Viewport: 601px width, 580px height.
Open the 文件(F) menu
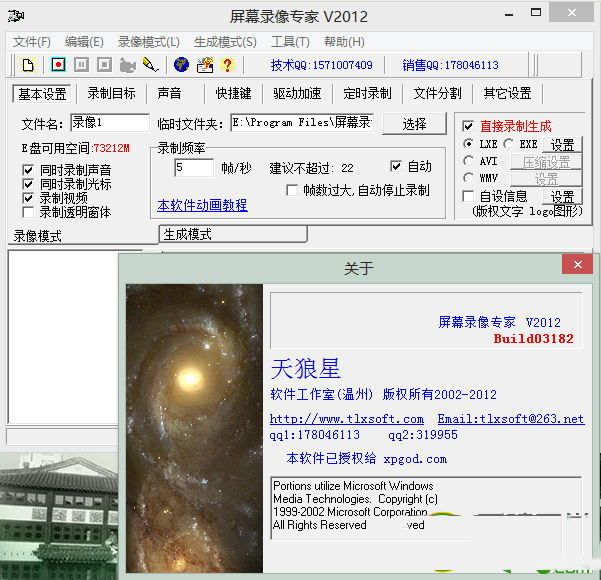click(x=31, y=41)
